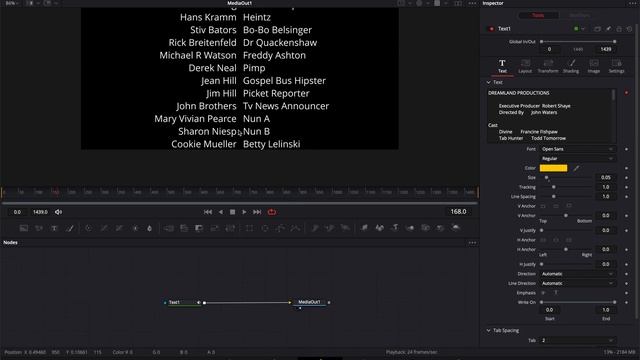Image resolution: width=640 pixels, height=360 pixels.
Task: Add a Hue Curves node from toolbar
Action: (119, 228)
